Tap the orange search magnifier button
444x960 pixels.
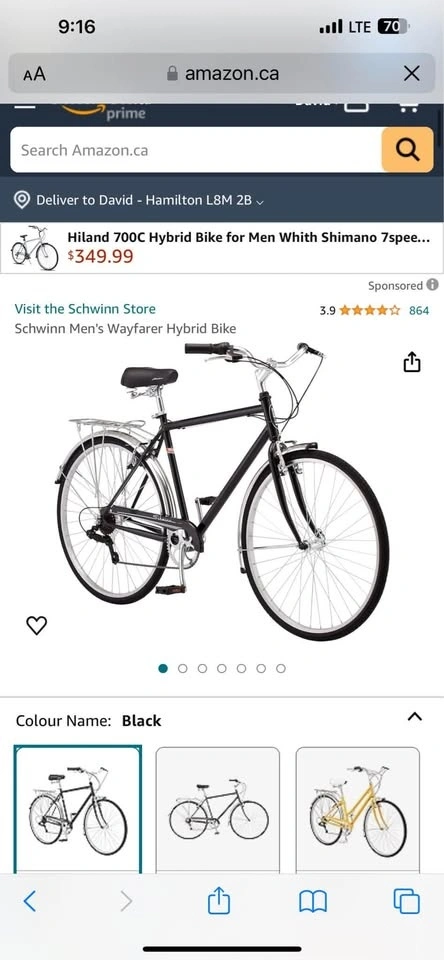407,149
